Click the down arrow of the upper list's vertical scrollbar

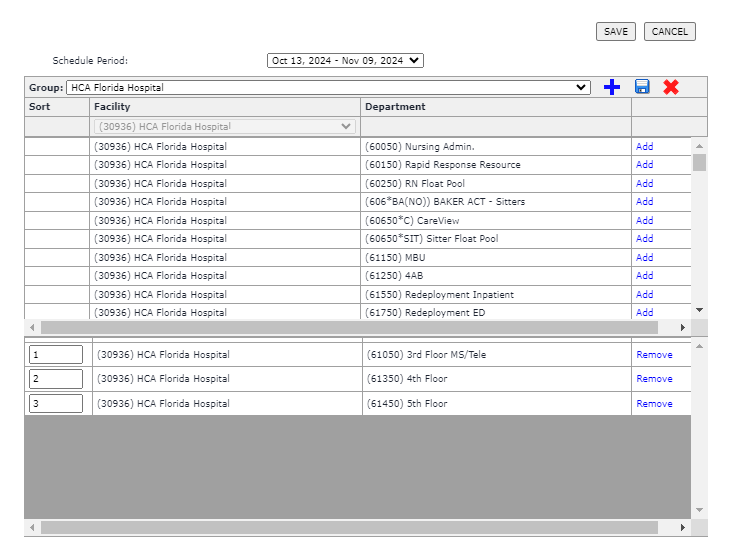pyautogui.click(x=699, y=310)
